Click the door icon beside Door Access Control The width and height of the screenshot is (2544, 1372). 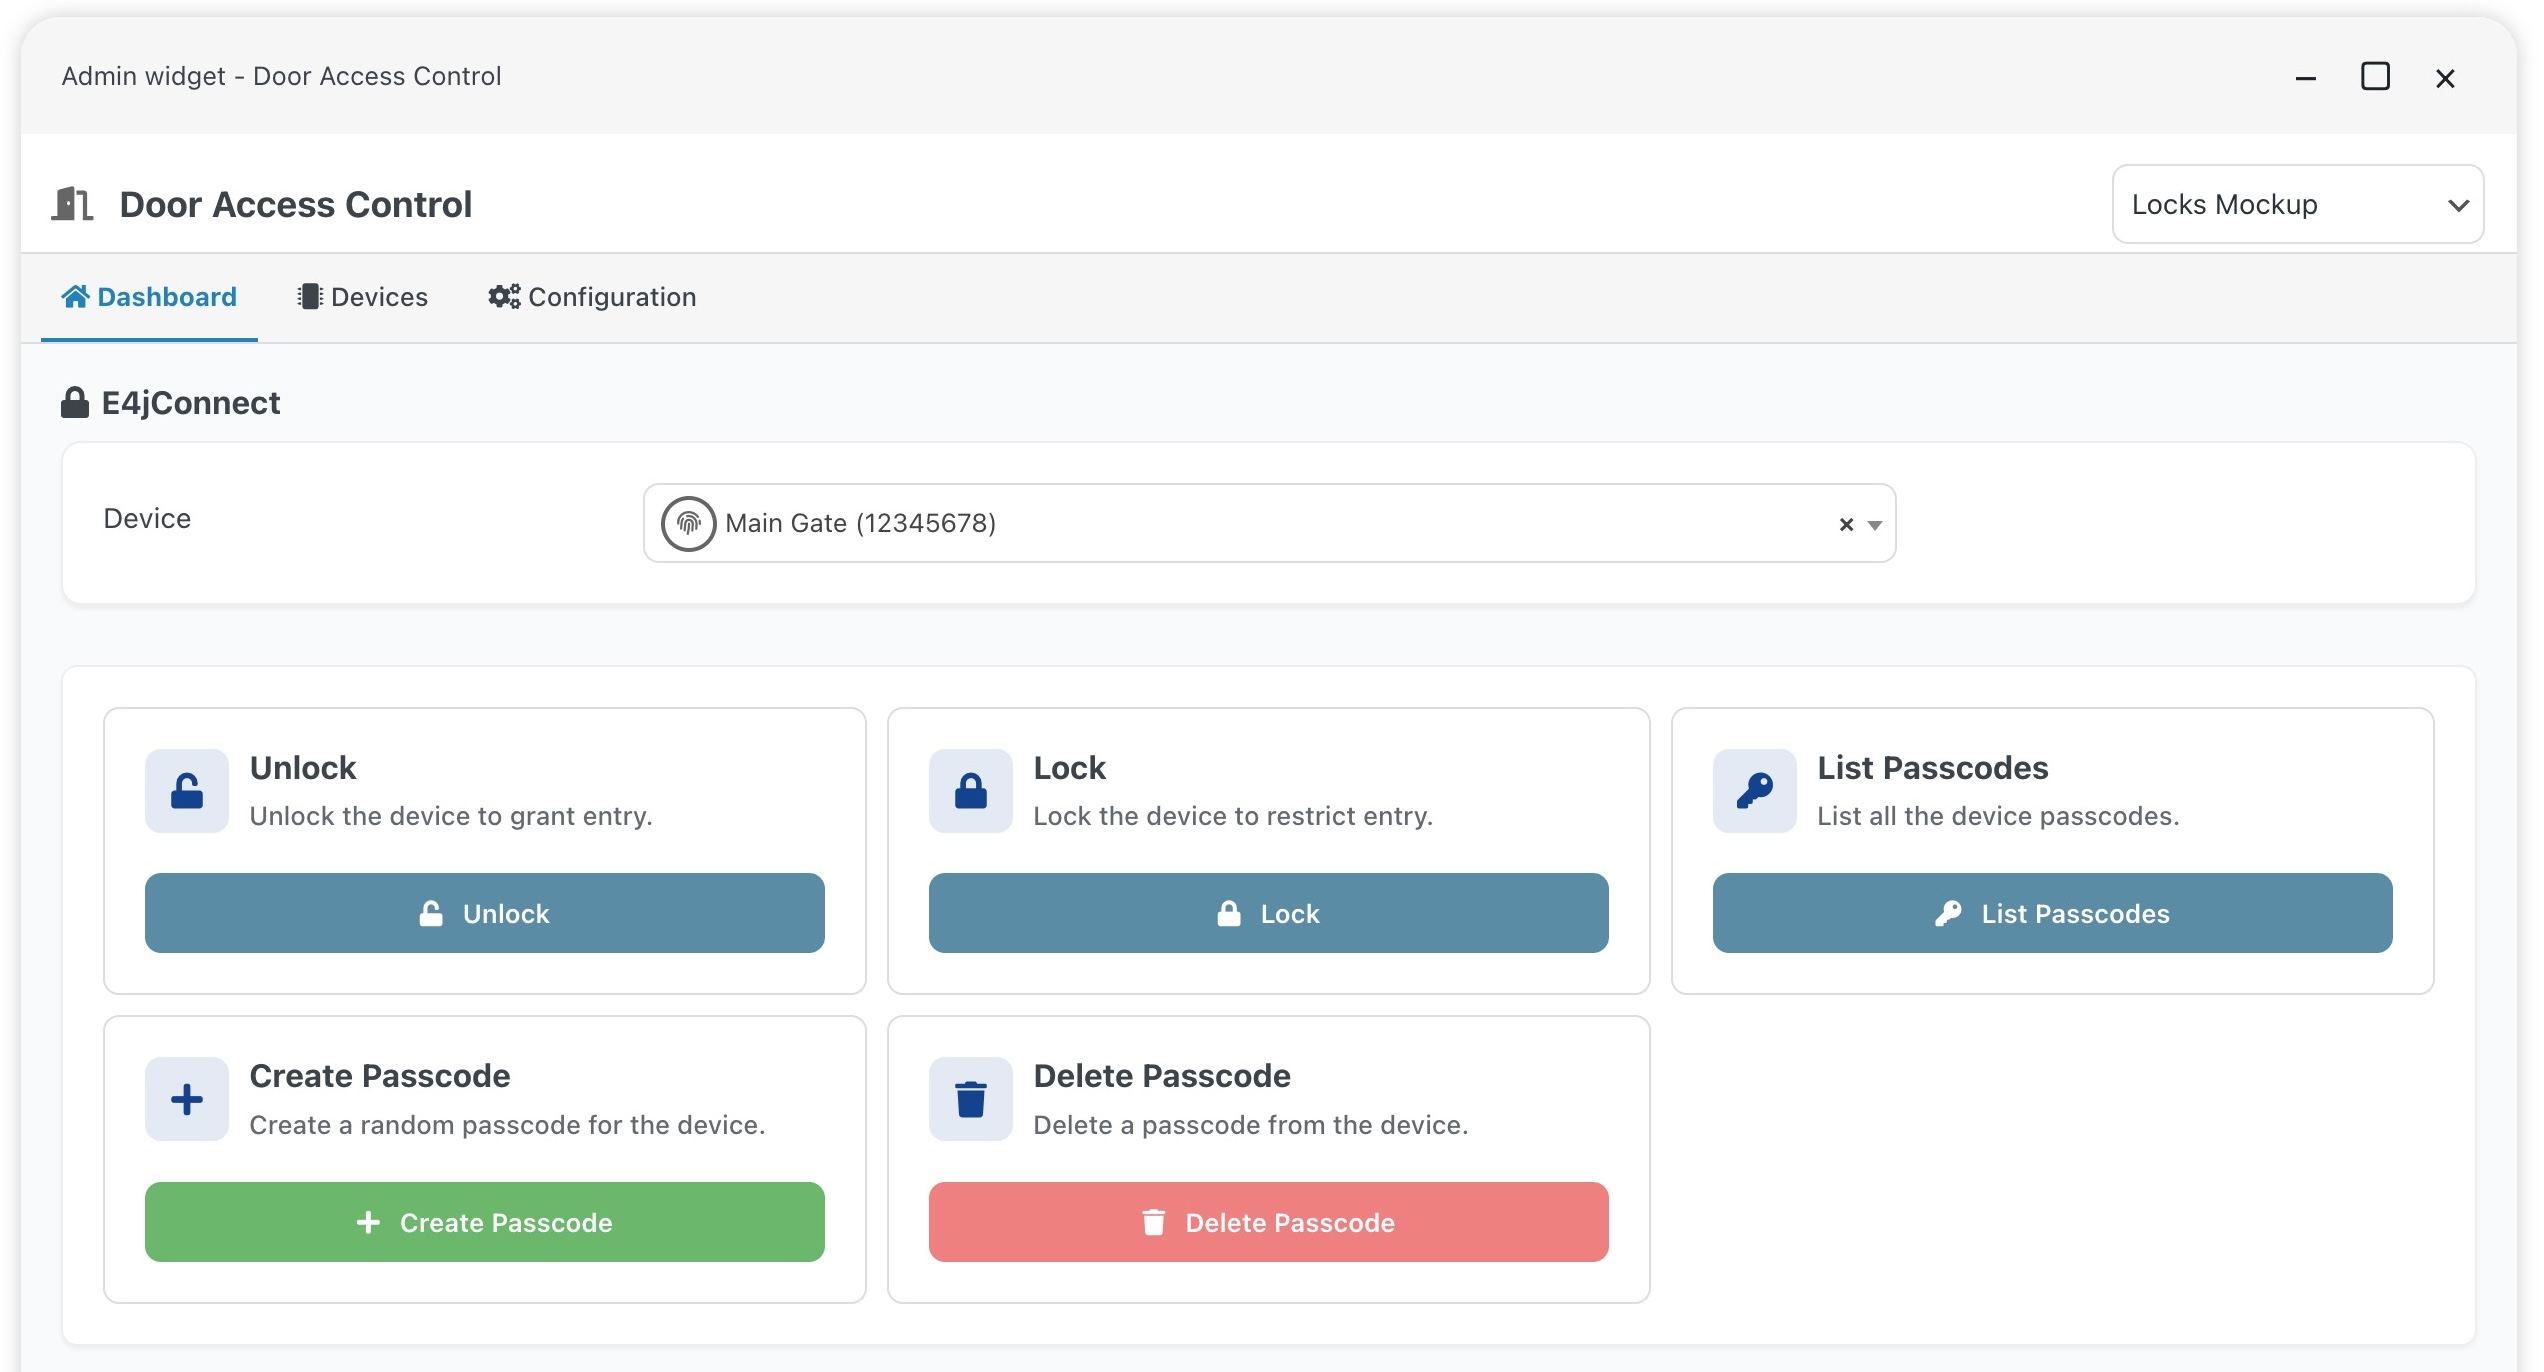(73, 203)
